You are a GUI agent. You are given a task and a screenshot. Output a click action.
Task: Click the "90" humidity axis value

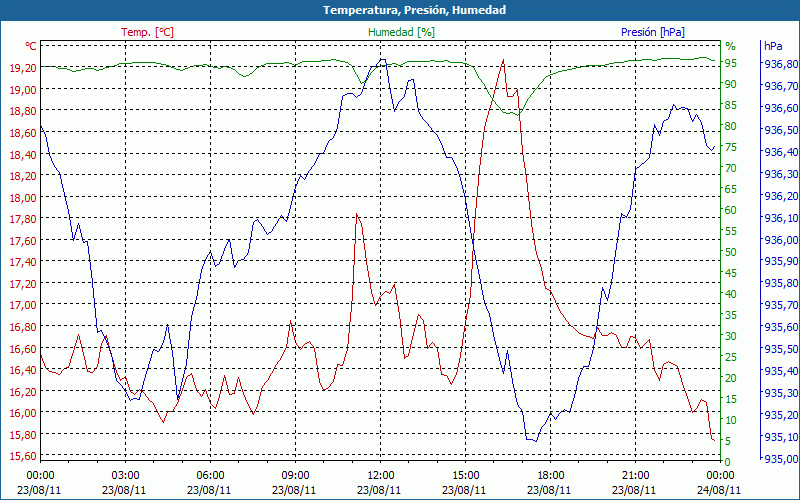731,84
